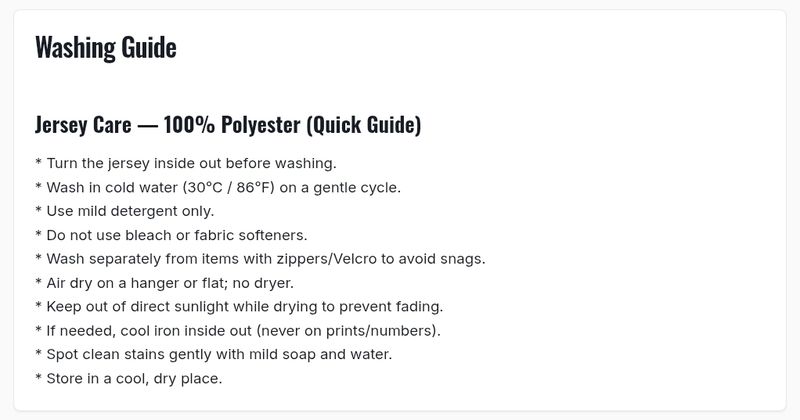Click the "Keep out of direct sunlight" line
This screenshot has width=800, height=420.
[x=147, y=307]
